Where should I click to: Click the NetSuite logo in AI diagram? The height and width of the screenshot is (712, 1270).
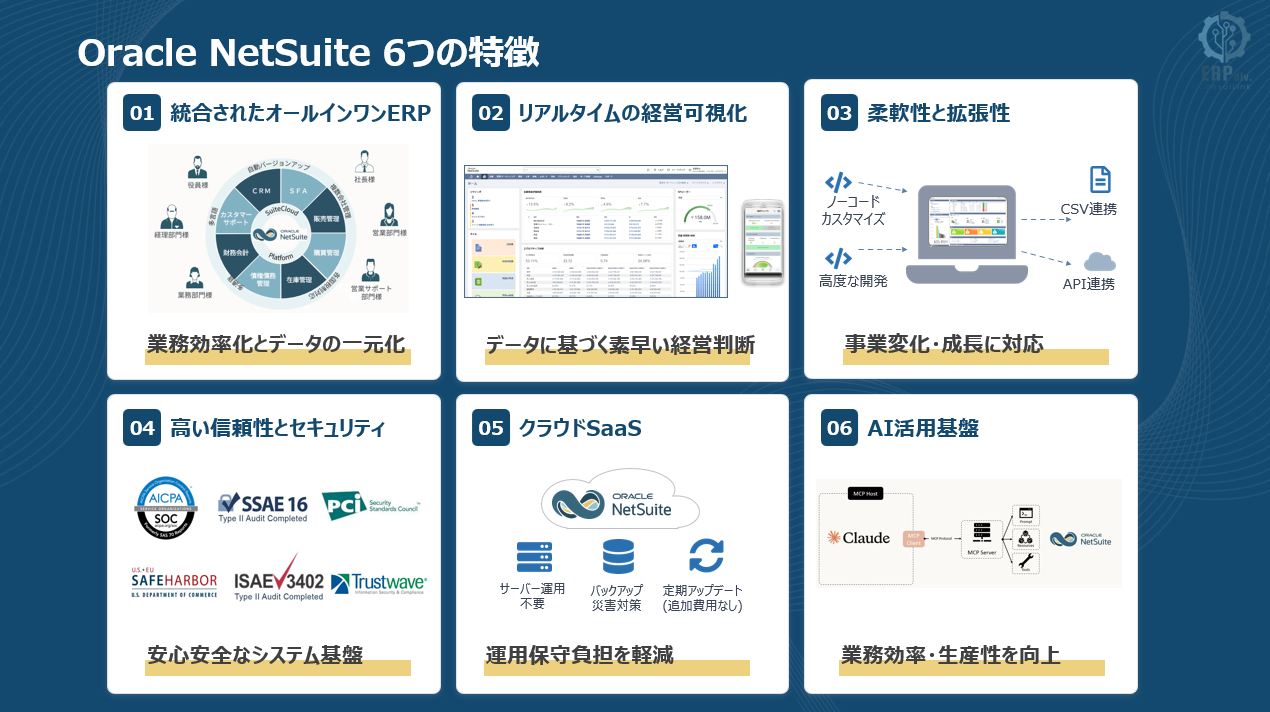tap(1080, 539)
